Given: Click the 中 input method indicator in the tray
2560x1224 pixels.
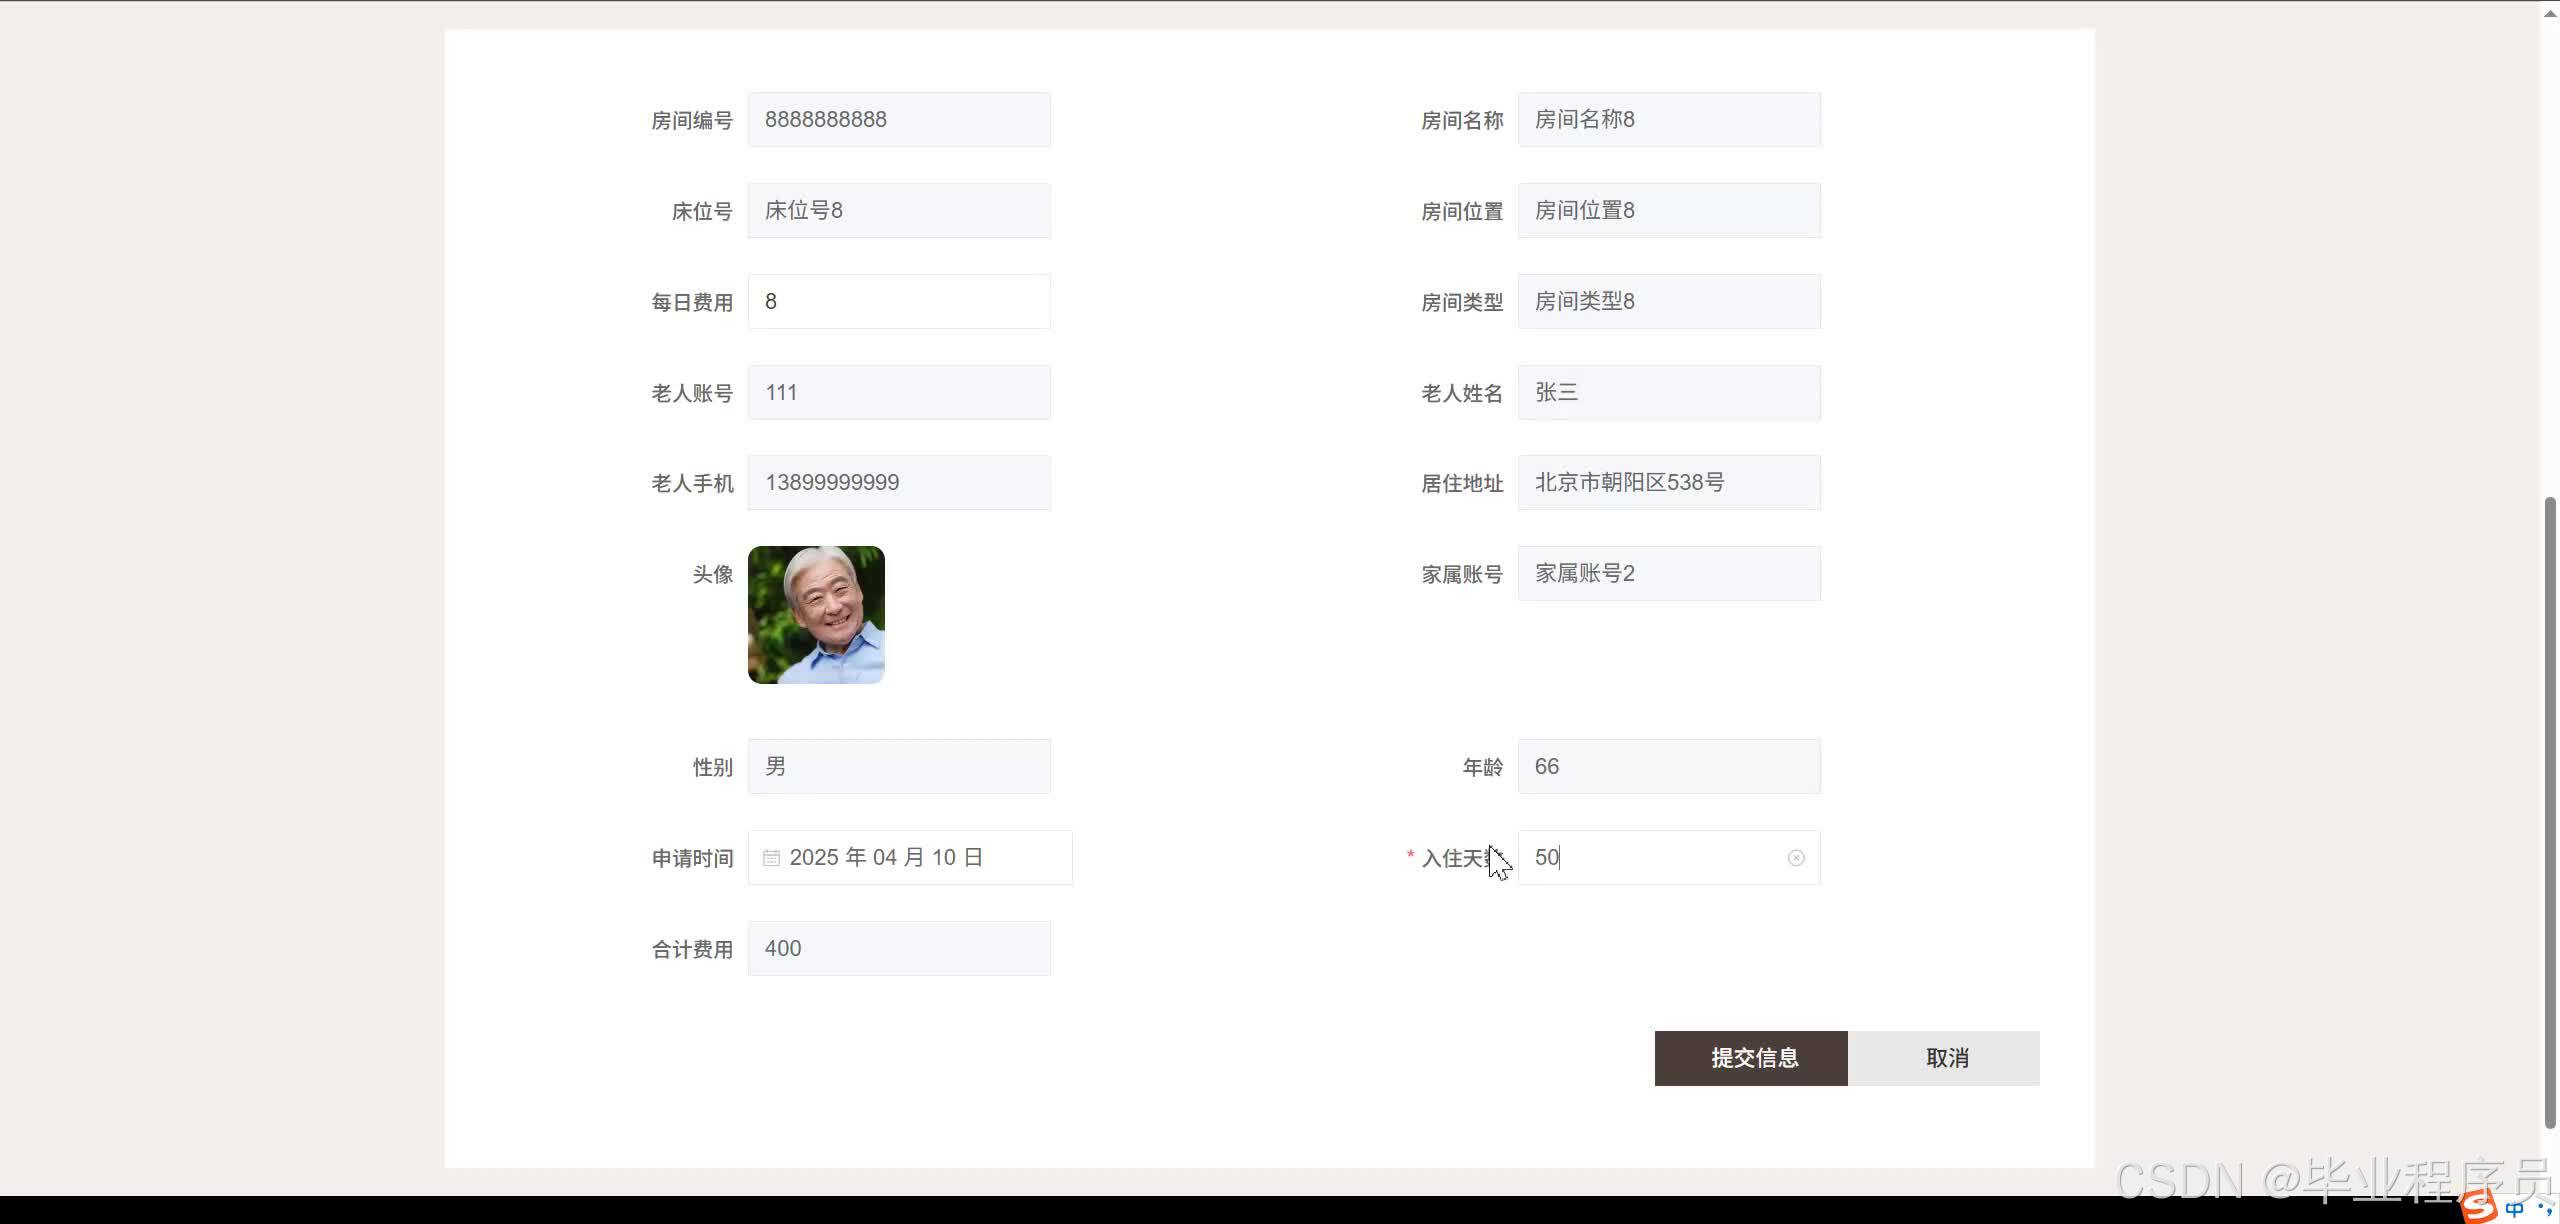Looking at the screenshot, I should coord(2516,1207).
